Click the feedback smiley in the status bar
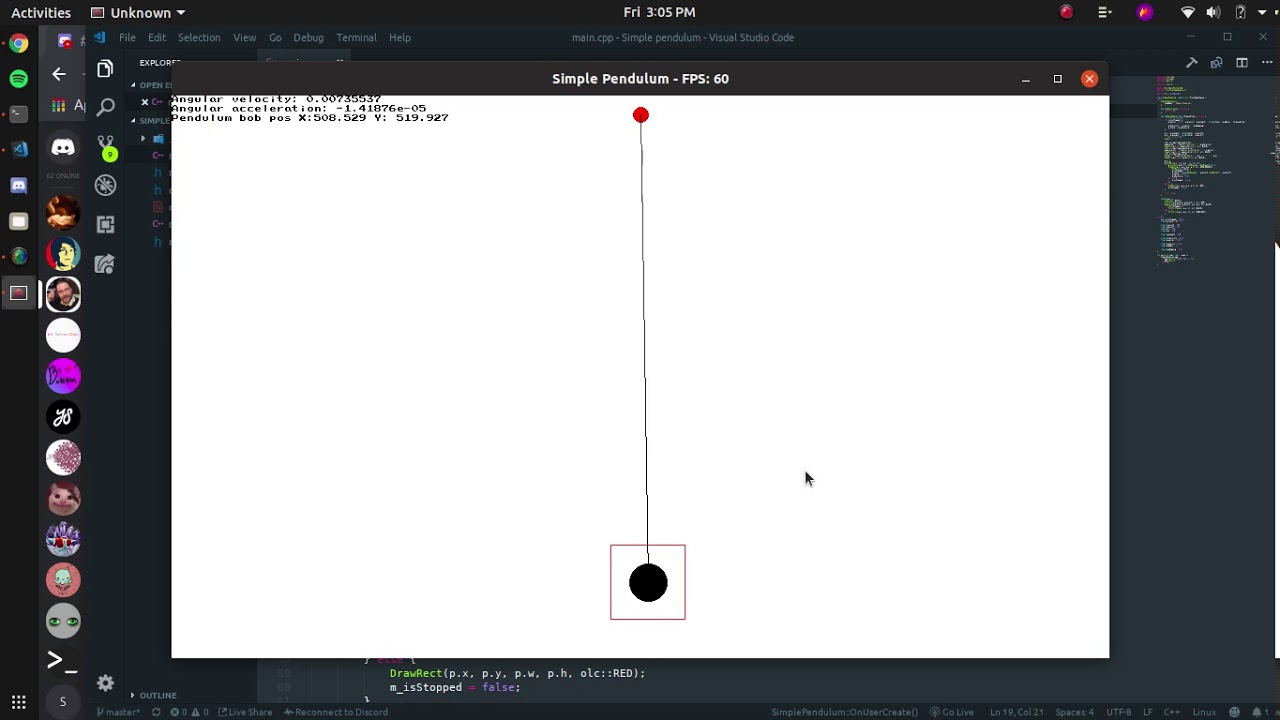The image size is (1280, 720). (1237, 712)
